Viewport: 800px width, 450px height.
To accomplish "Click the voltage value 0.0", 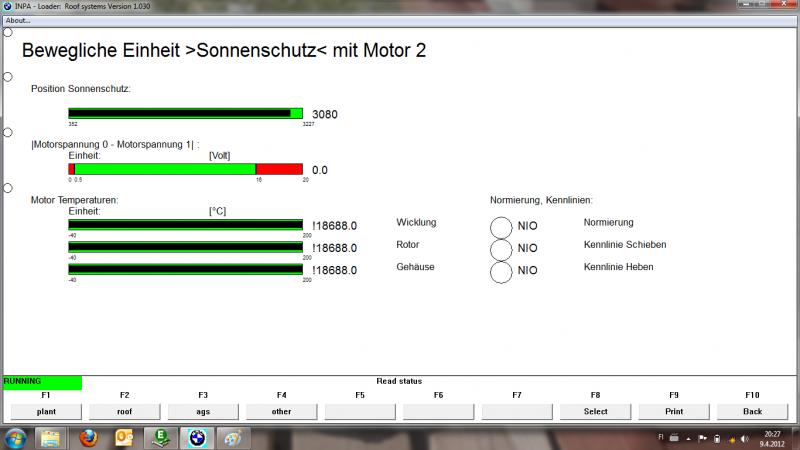I will [320, 170].
